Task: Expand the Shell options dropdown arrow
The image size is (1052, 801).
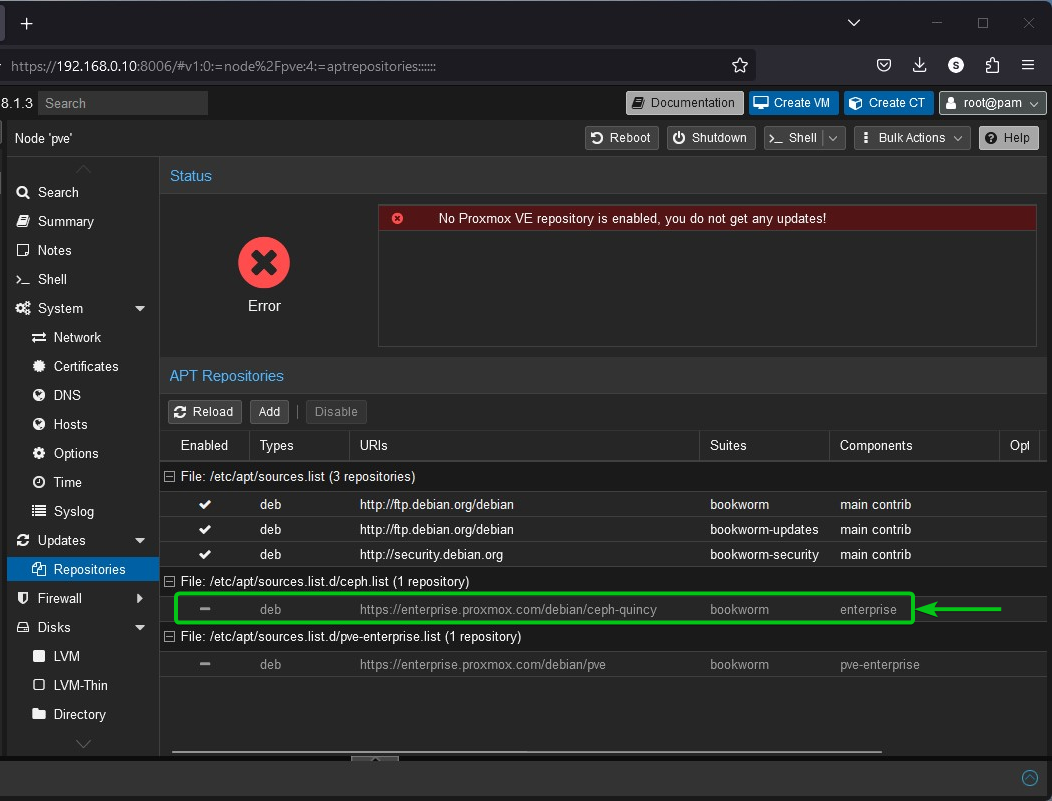Action: pyautogui.click(x=833, y=138)
